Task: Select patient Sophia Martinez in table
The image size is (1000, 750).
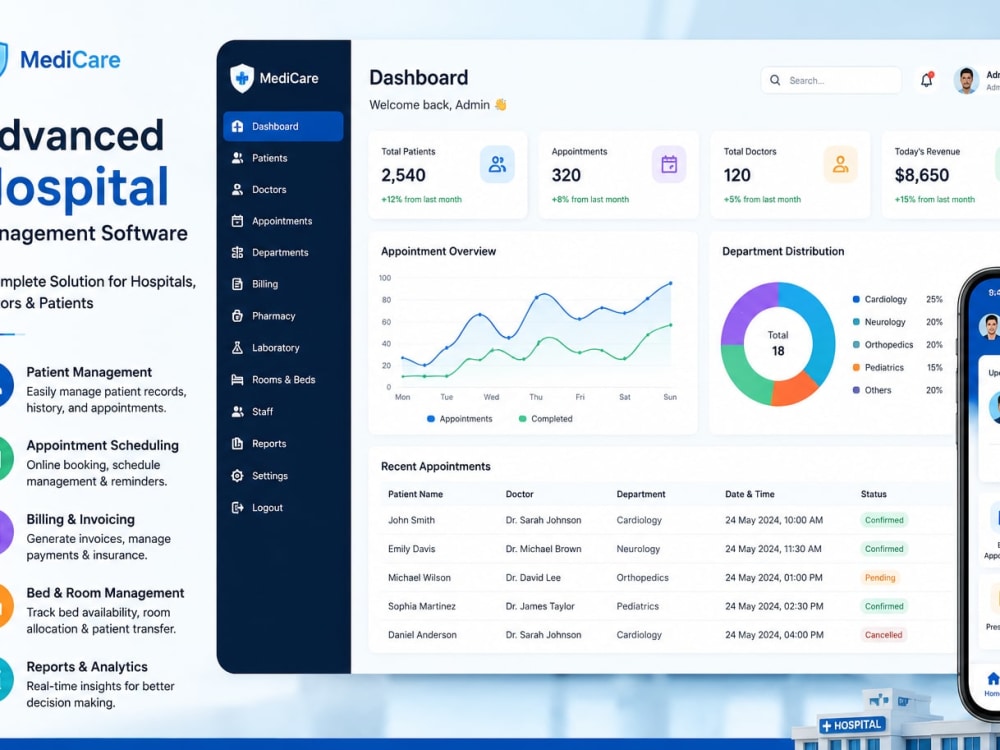Action: (422, 607)
